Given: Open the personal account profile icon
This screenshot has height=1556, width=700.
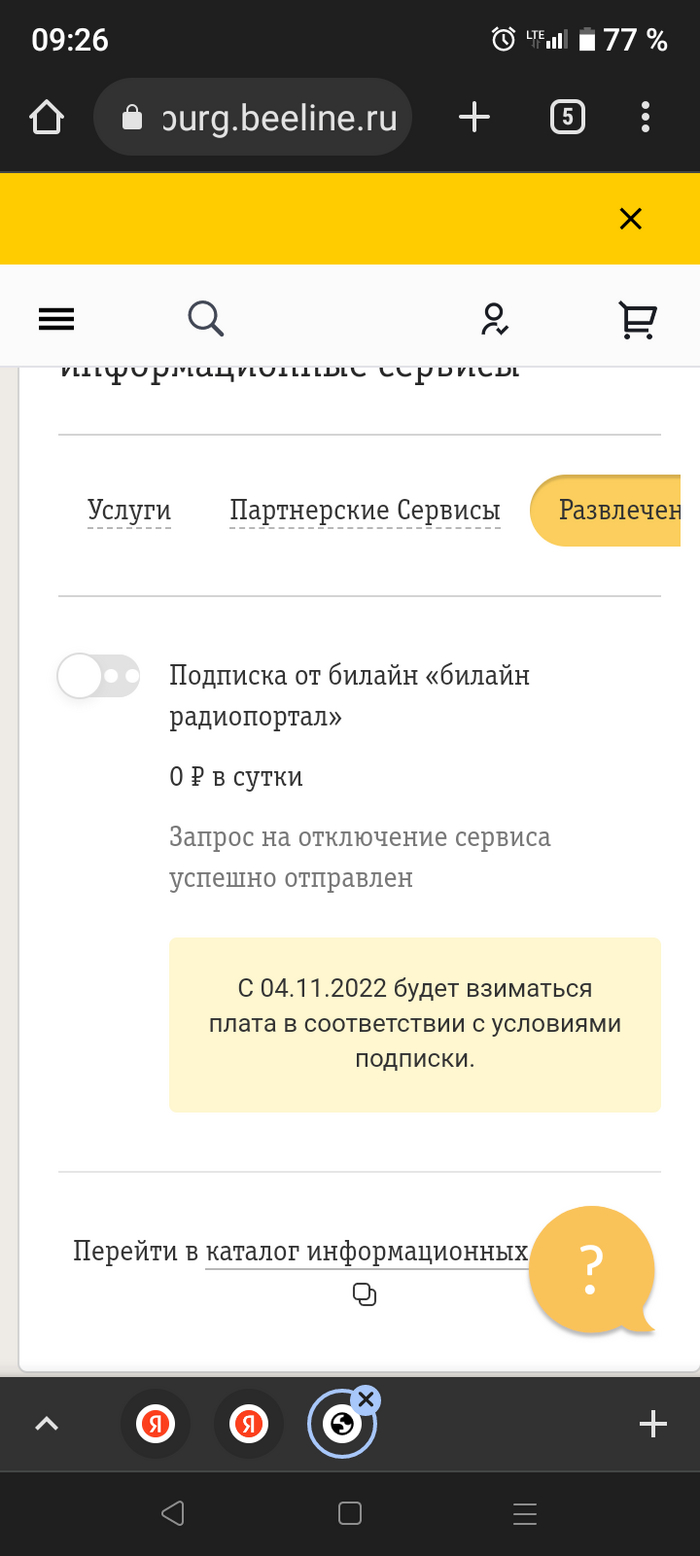Looking at the screenshot, I should point(493,319).
